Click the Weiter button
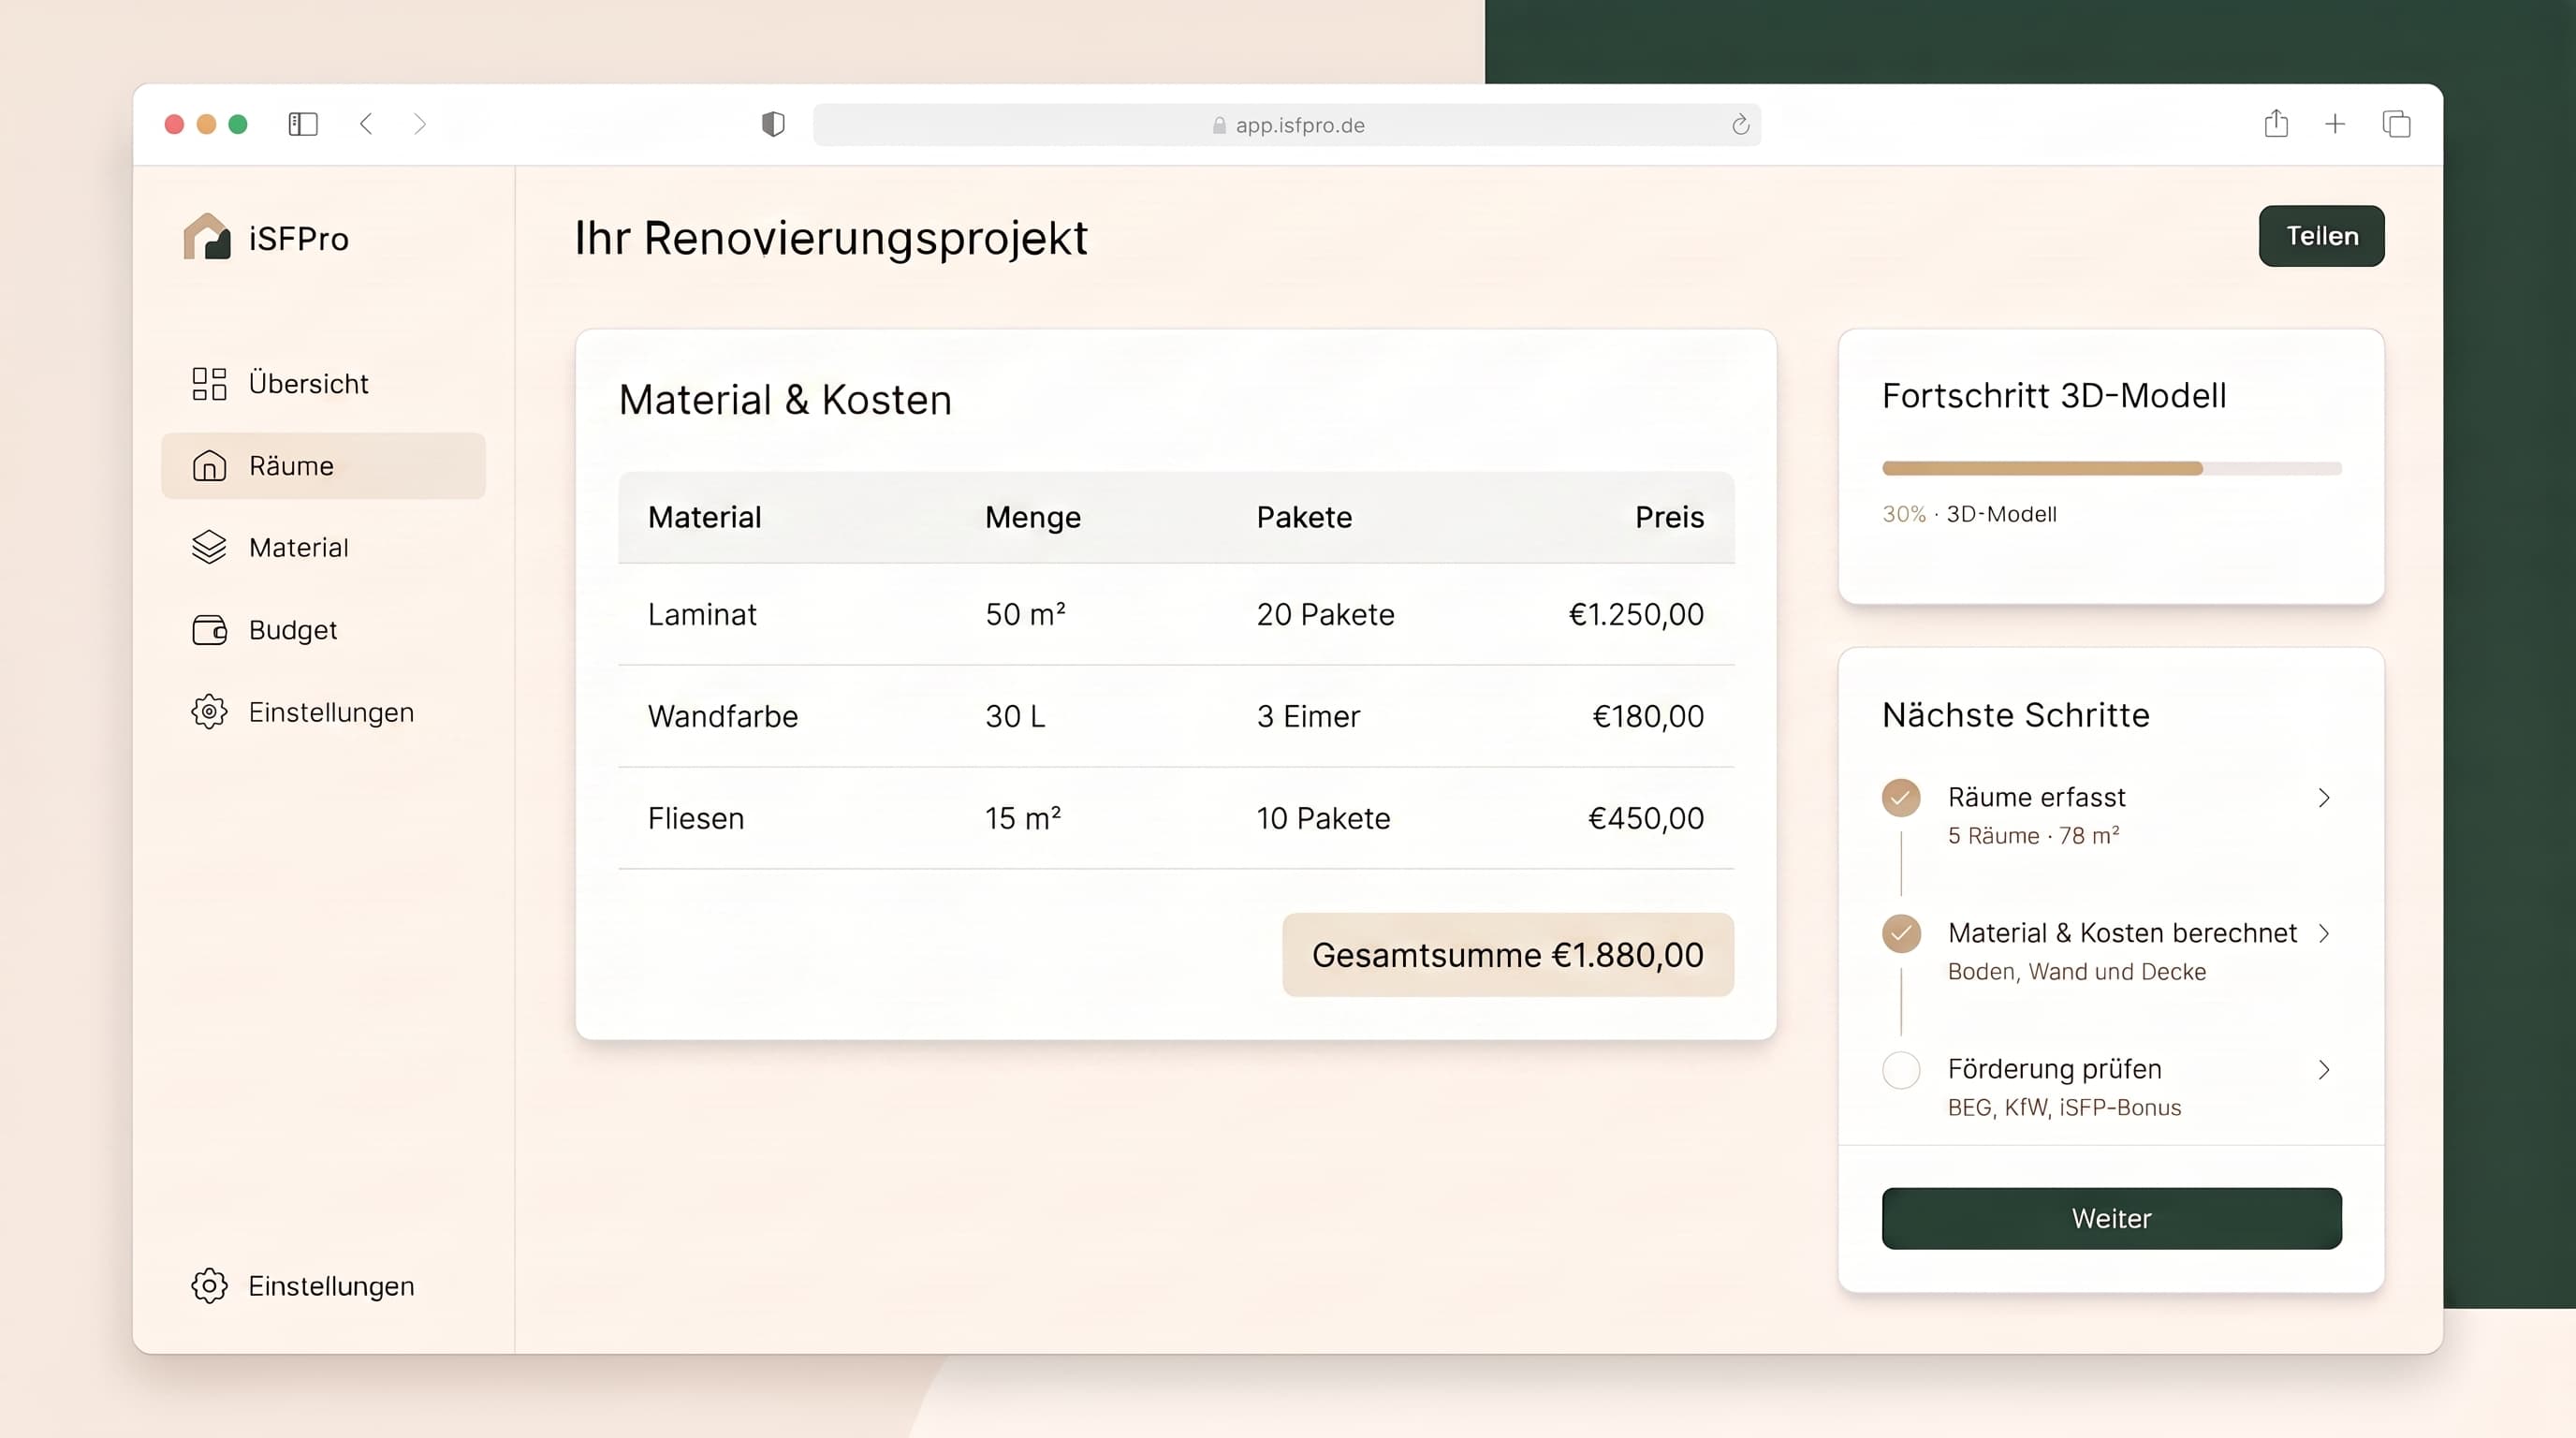 (x=2111, y=1218)
